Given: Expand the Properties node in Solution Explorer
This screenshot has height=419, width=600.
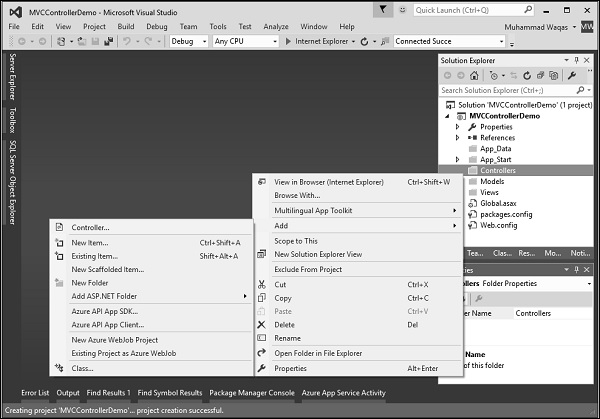Looking at the screenshot, I should pyautogui.click(x=458, y=127).
